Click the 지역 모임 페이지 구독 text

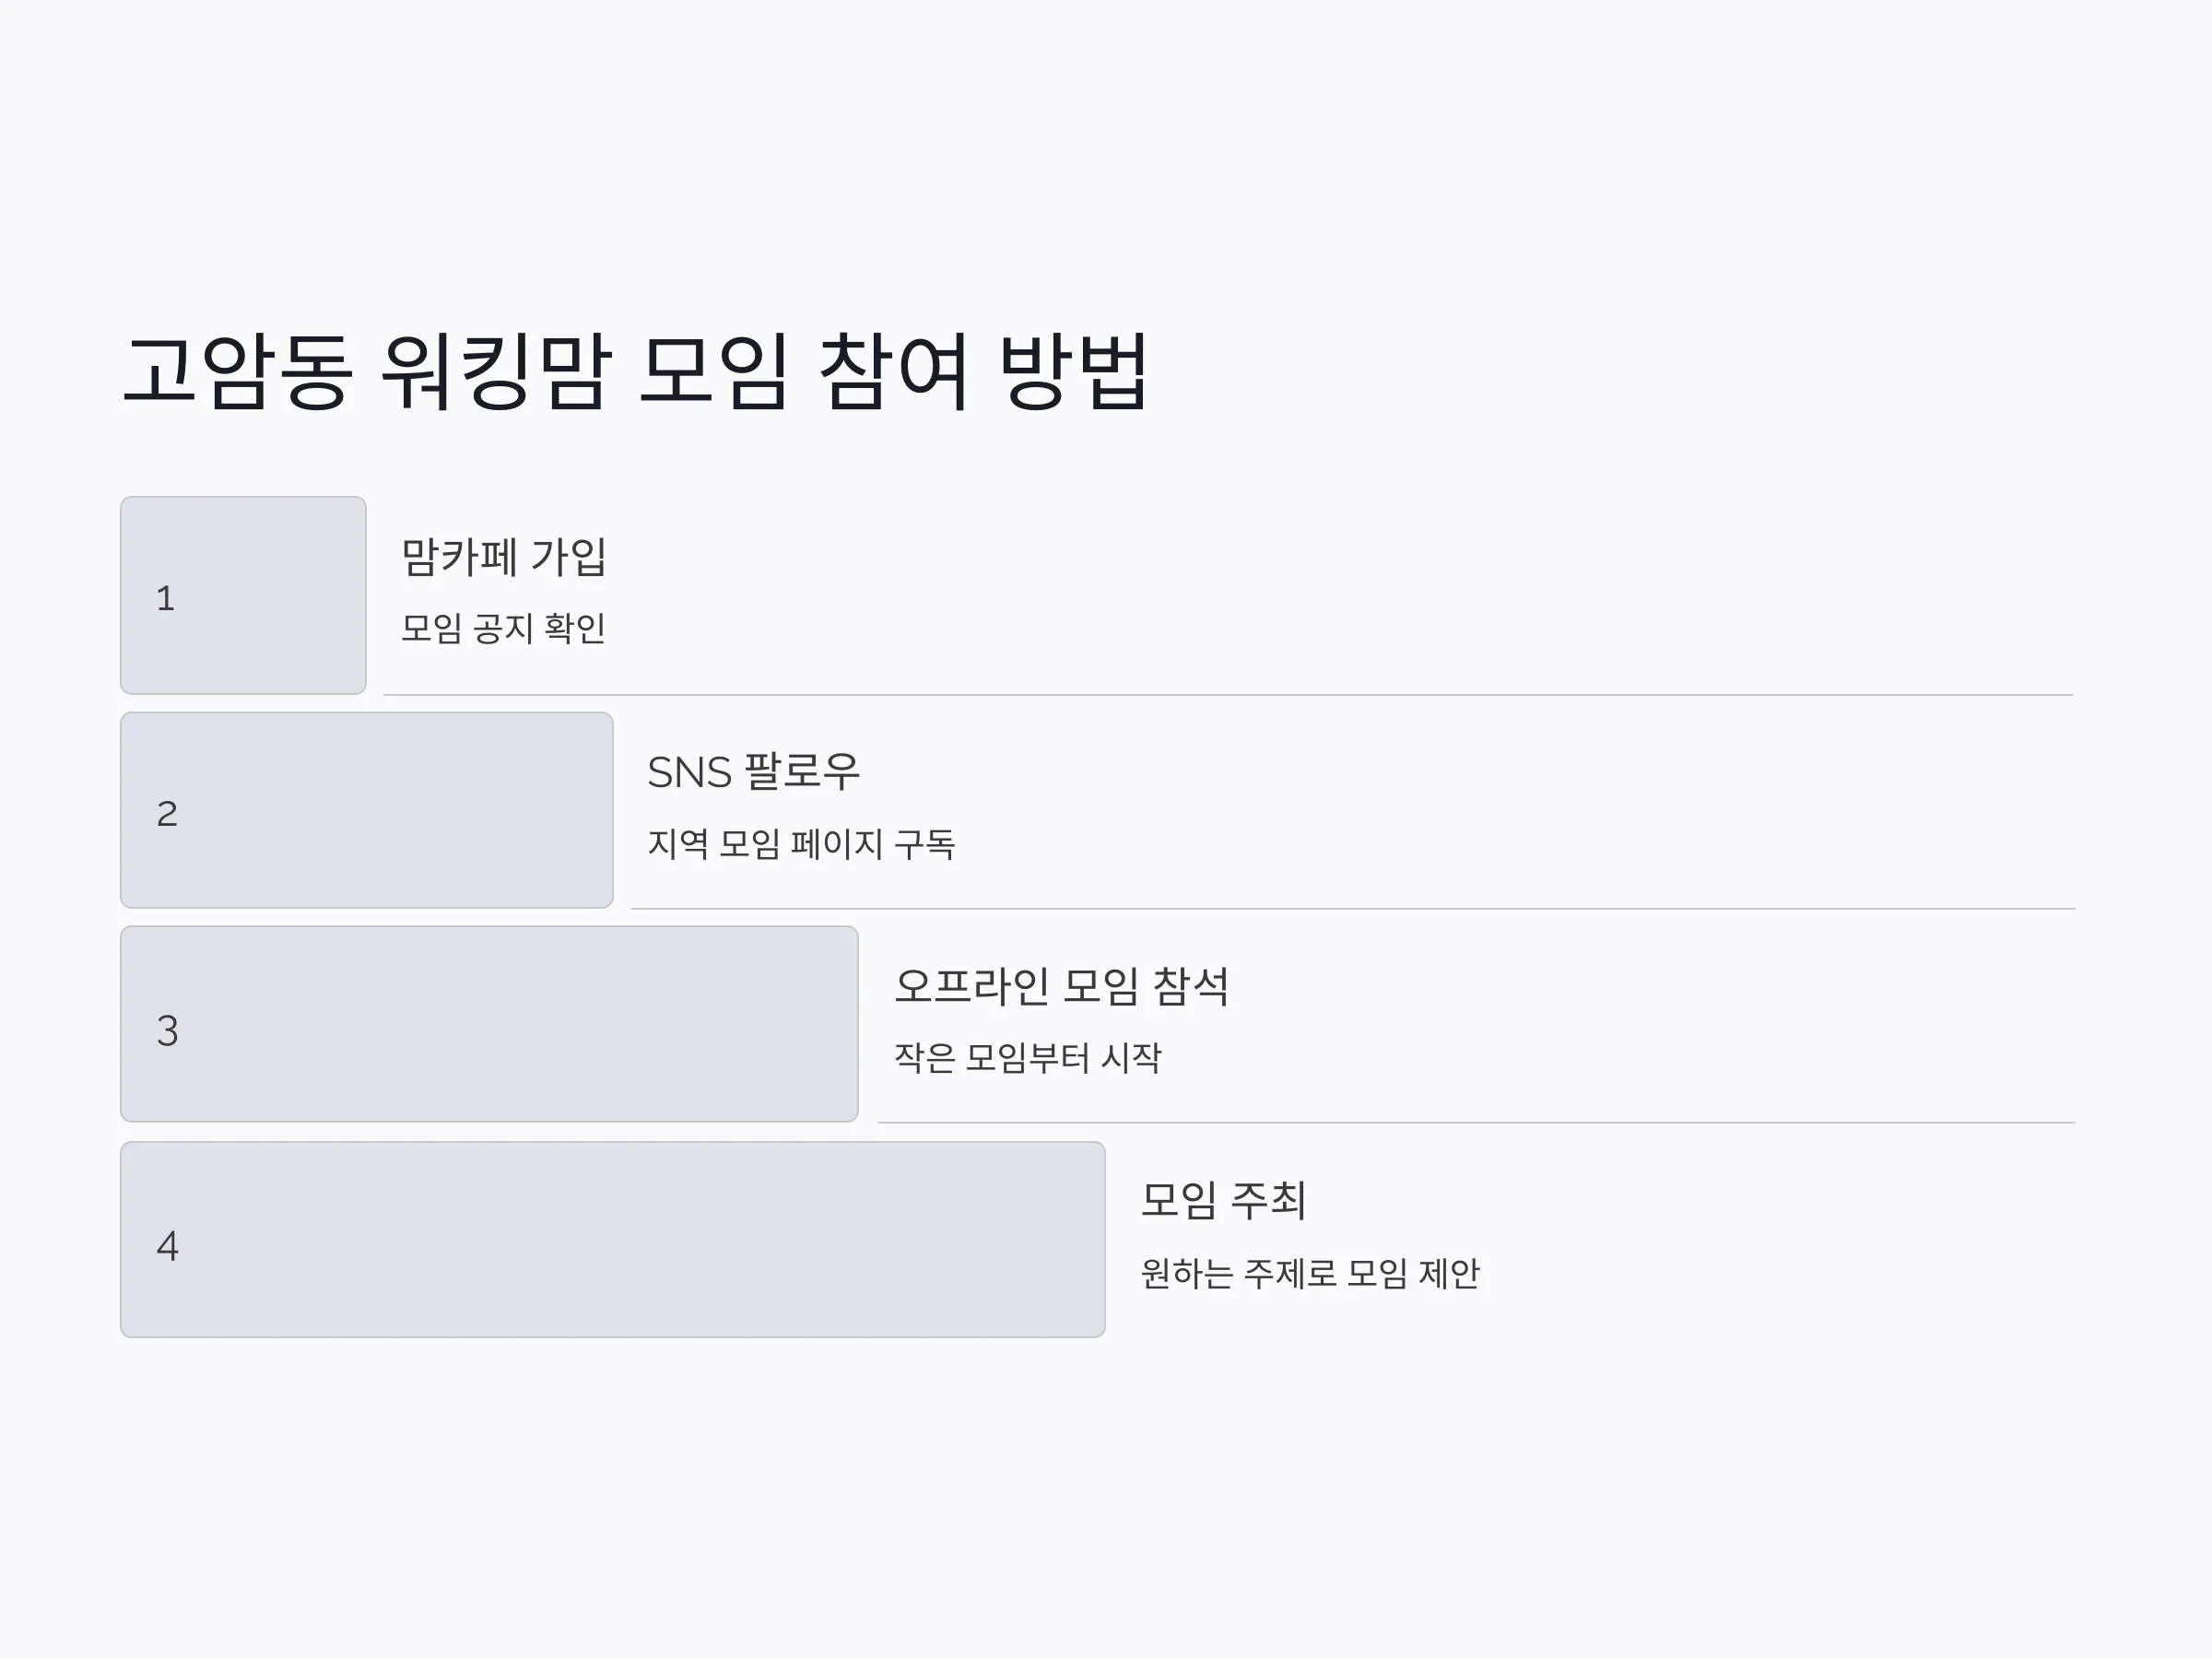801,844
